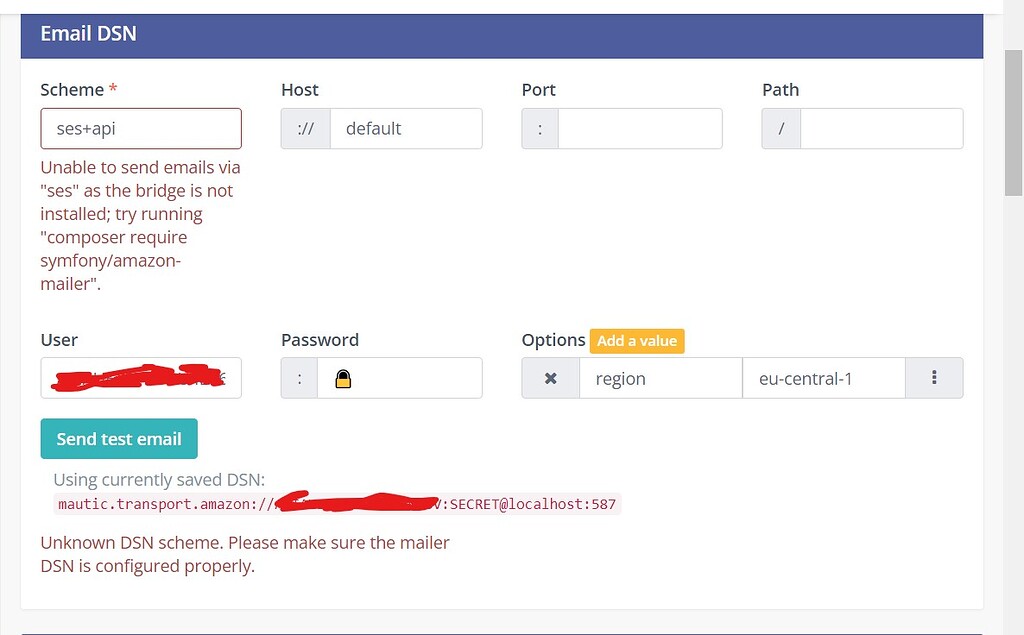Click the Email DSN panel header
This screenshot has height=635, width=1024.
pos(88,33)
